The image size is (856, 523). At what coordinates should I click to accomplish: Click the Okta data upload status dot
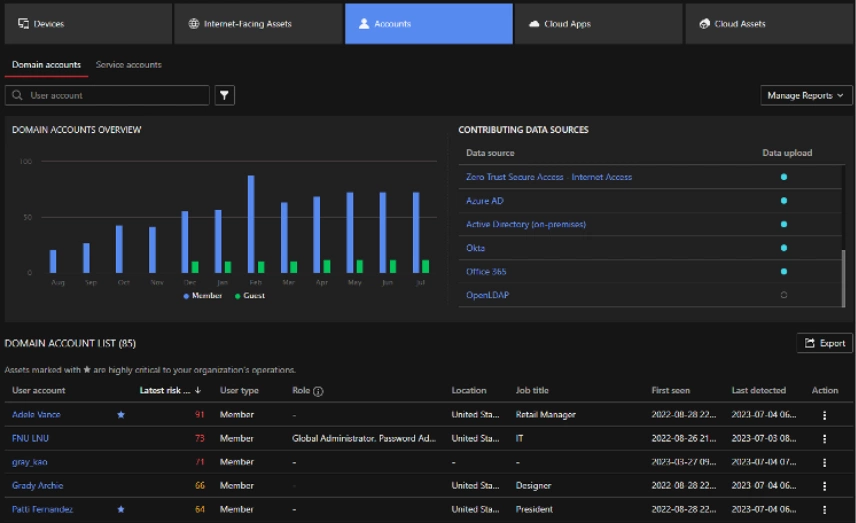[x=784, y=248]
